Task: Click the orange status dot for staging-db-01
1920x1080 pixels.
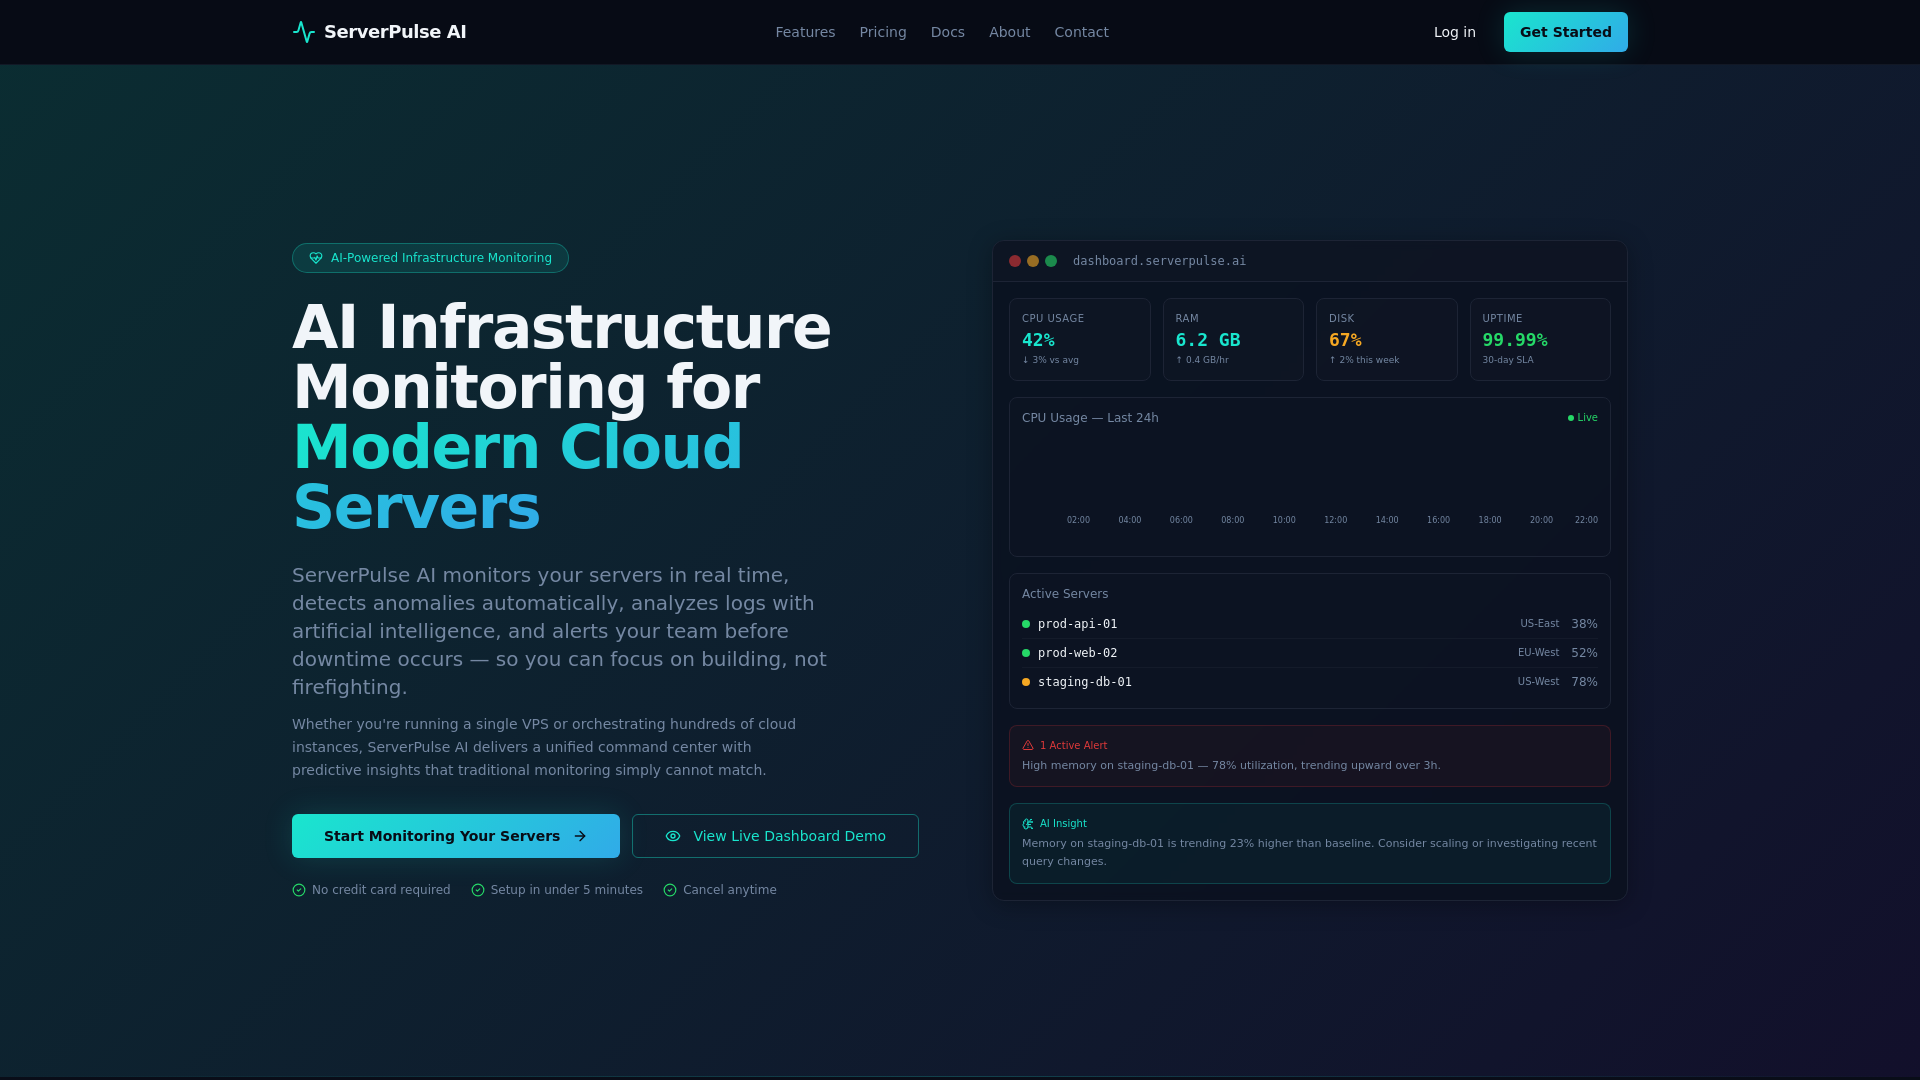Action: (x=1026, y=682)
